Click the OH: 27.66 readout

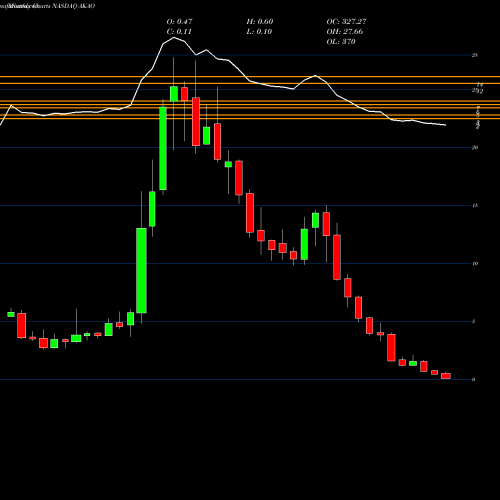pyautogui.click(x=345, y=32)
